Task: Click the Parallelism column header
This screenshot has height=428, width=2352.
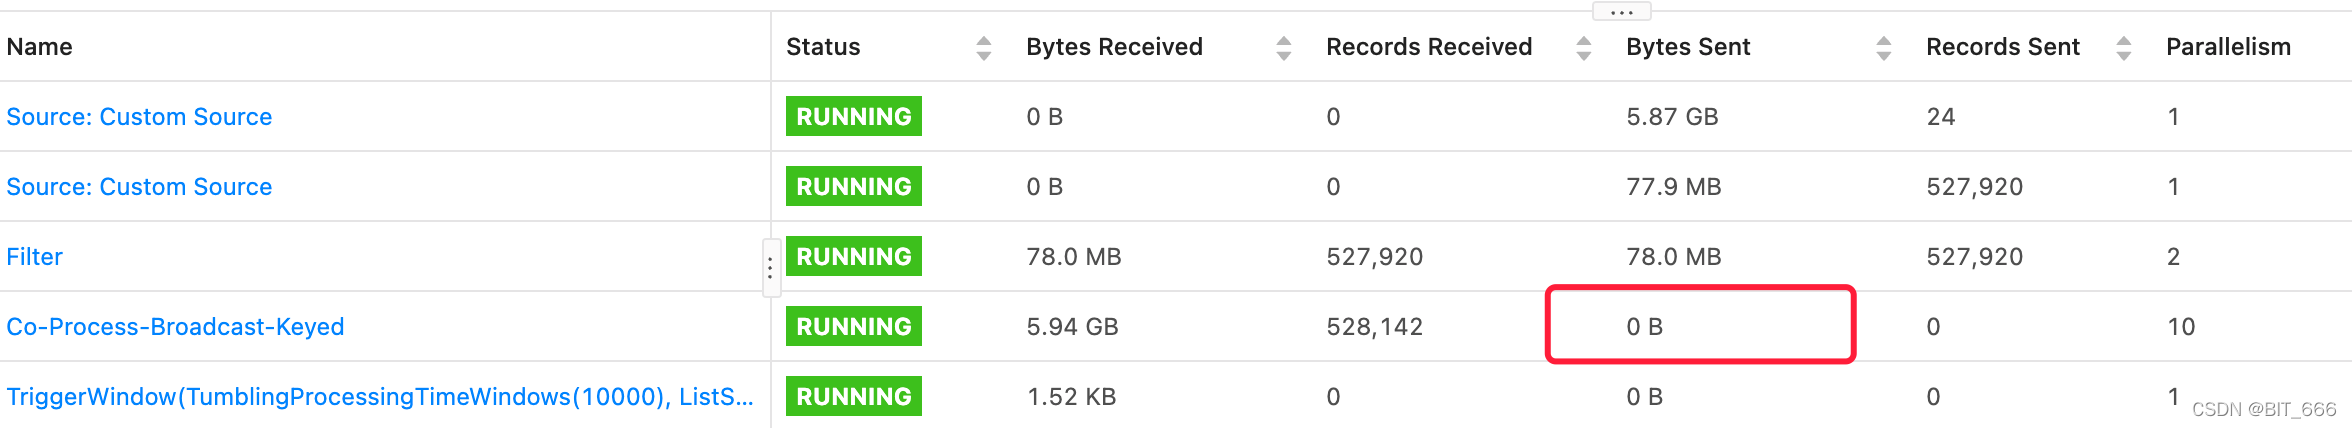Action: coord(2228,47)
